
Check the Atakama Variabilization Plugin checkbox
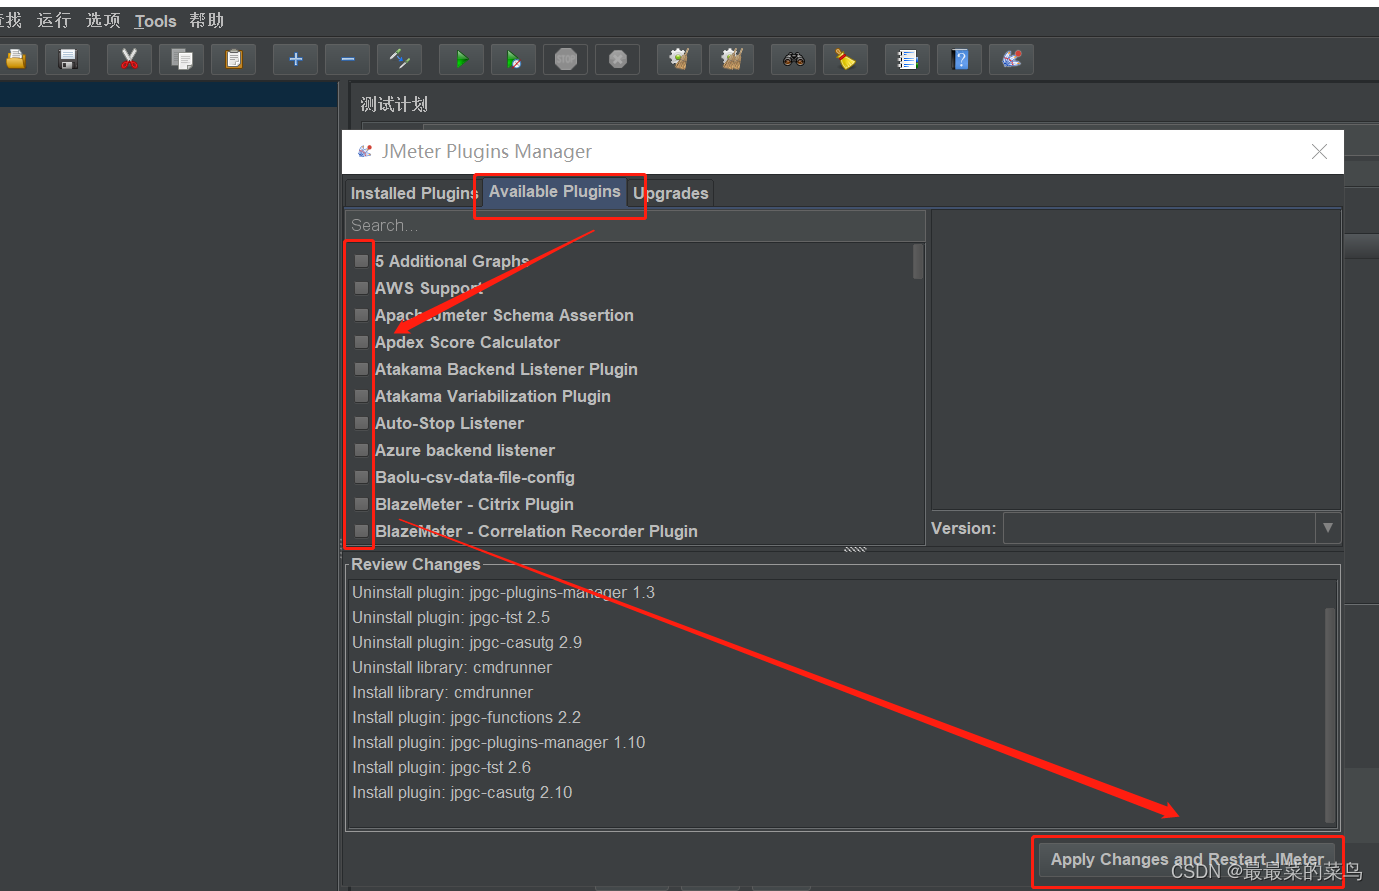click(x=361, y=396)
